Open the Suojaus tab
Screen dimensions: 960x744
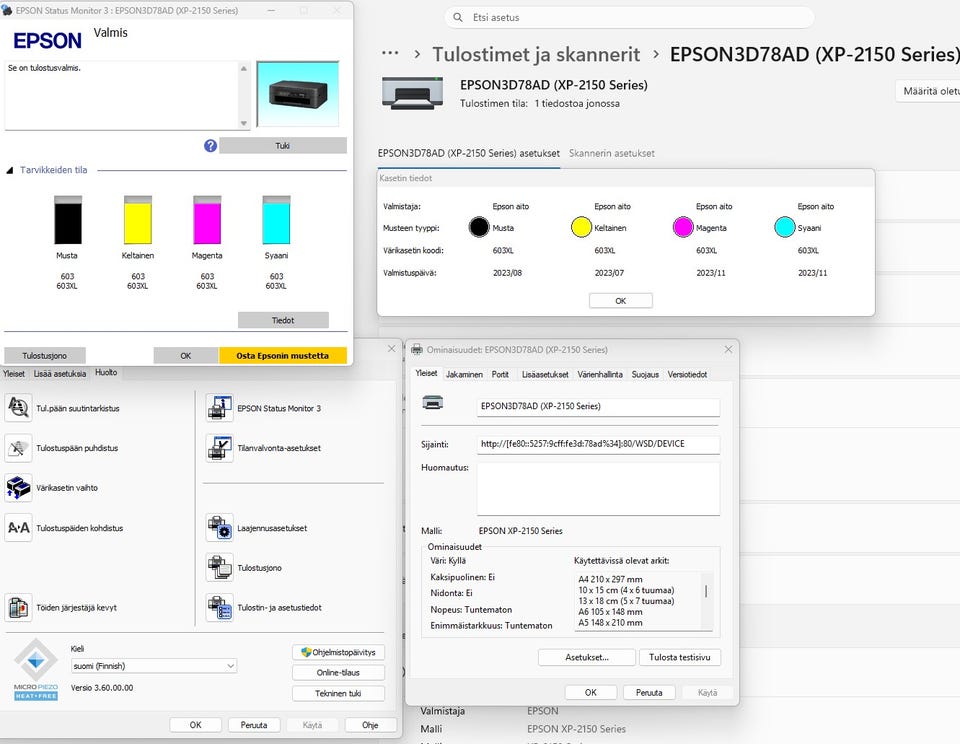click(x=645, y=374)
